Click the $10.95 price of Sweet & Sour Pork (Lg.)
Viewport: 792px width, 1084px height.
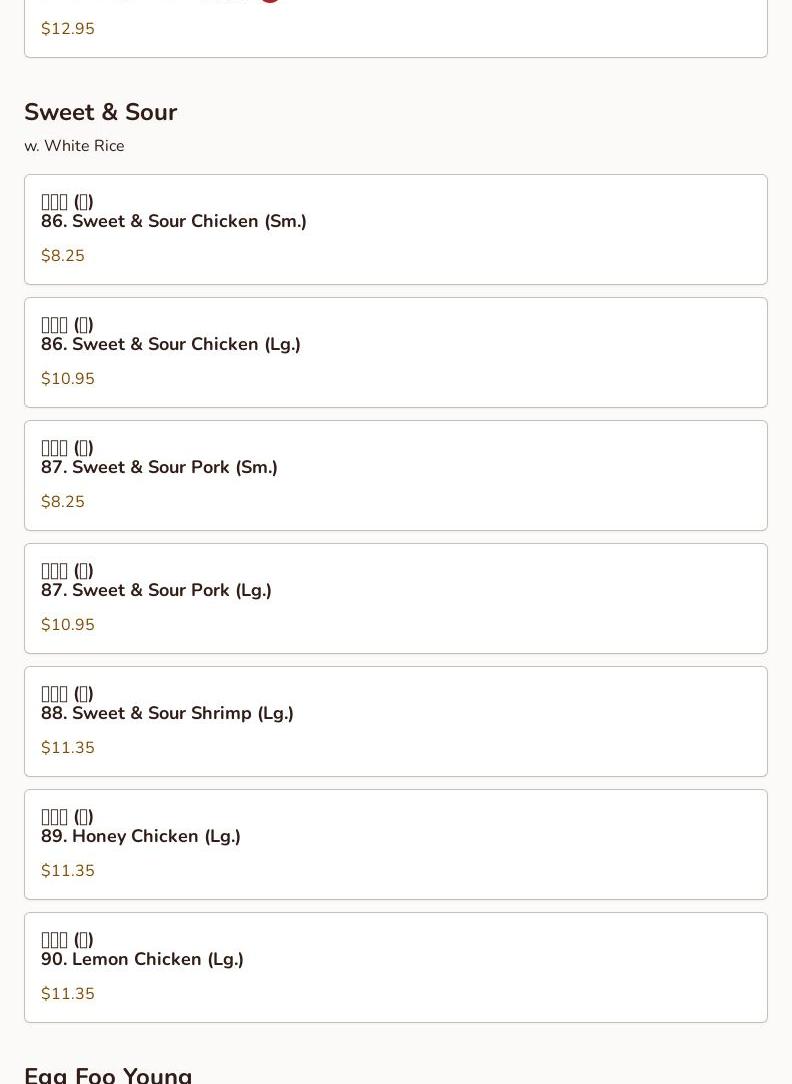pos(68,625)
